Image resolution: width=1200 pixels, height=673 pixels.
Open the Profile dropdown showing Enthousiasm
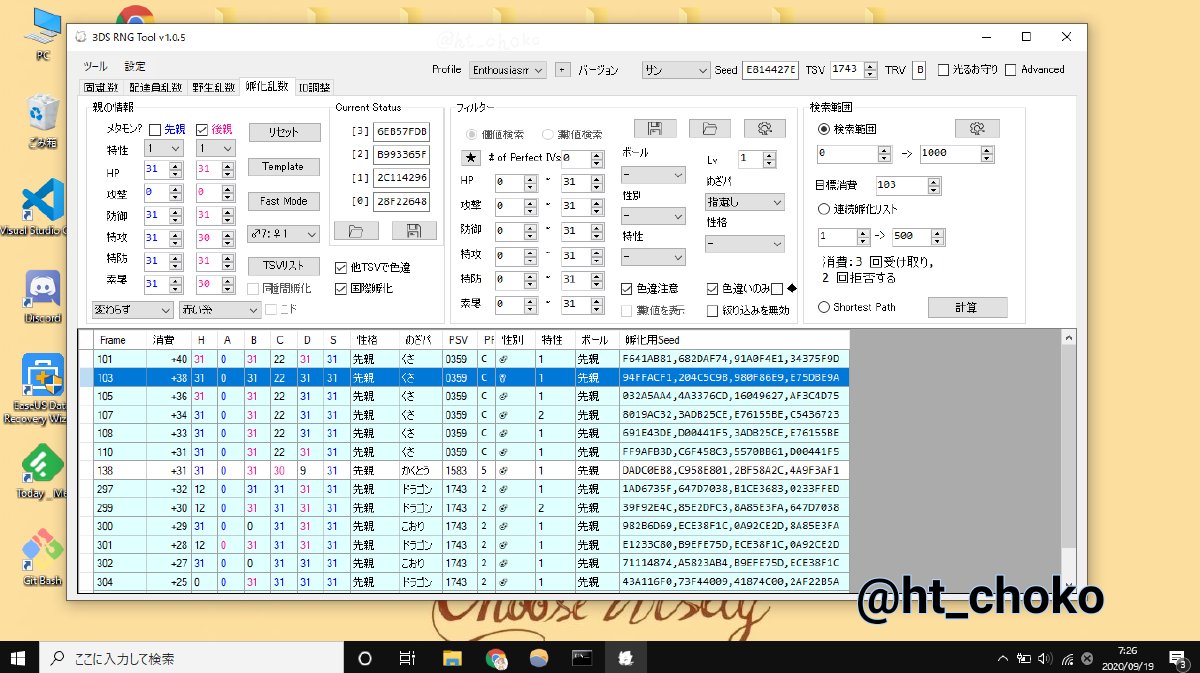click(x=508, y=70)
